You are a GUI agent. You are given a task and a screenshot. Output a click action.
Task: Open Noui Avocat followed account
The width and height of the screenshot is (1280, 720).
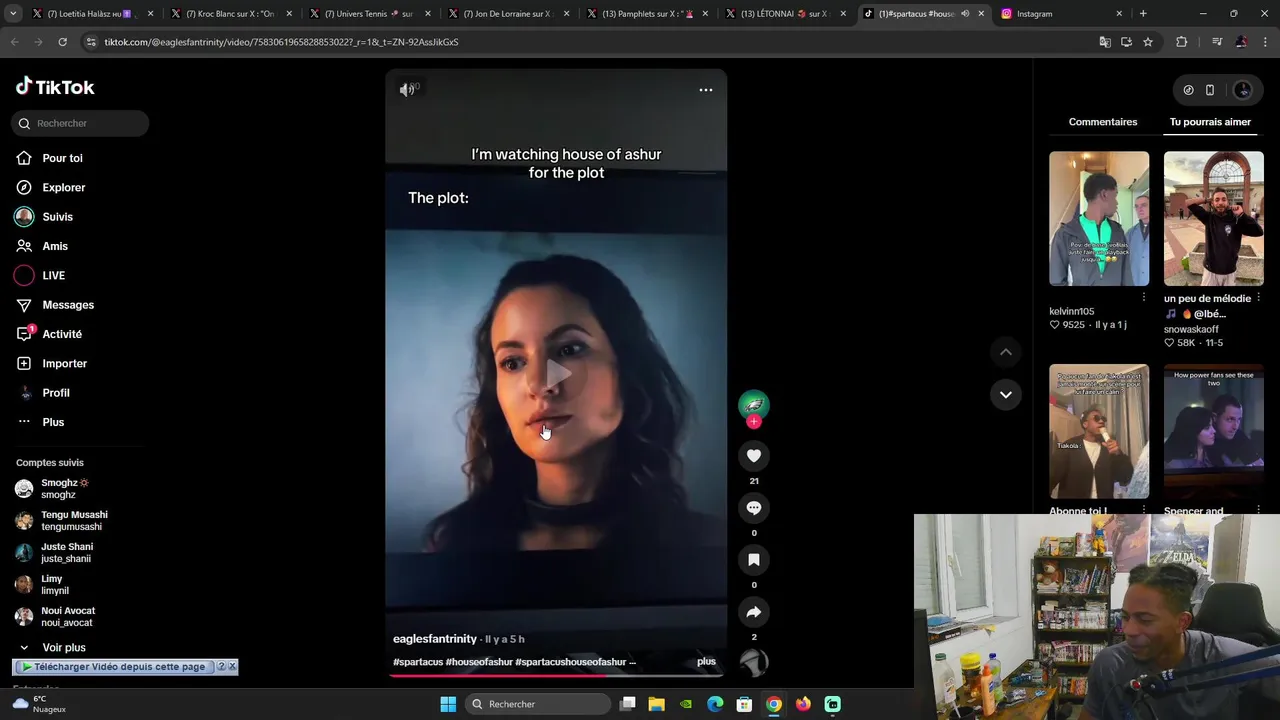68,617
